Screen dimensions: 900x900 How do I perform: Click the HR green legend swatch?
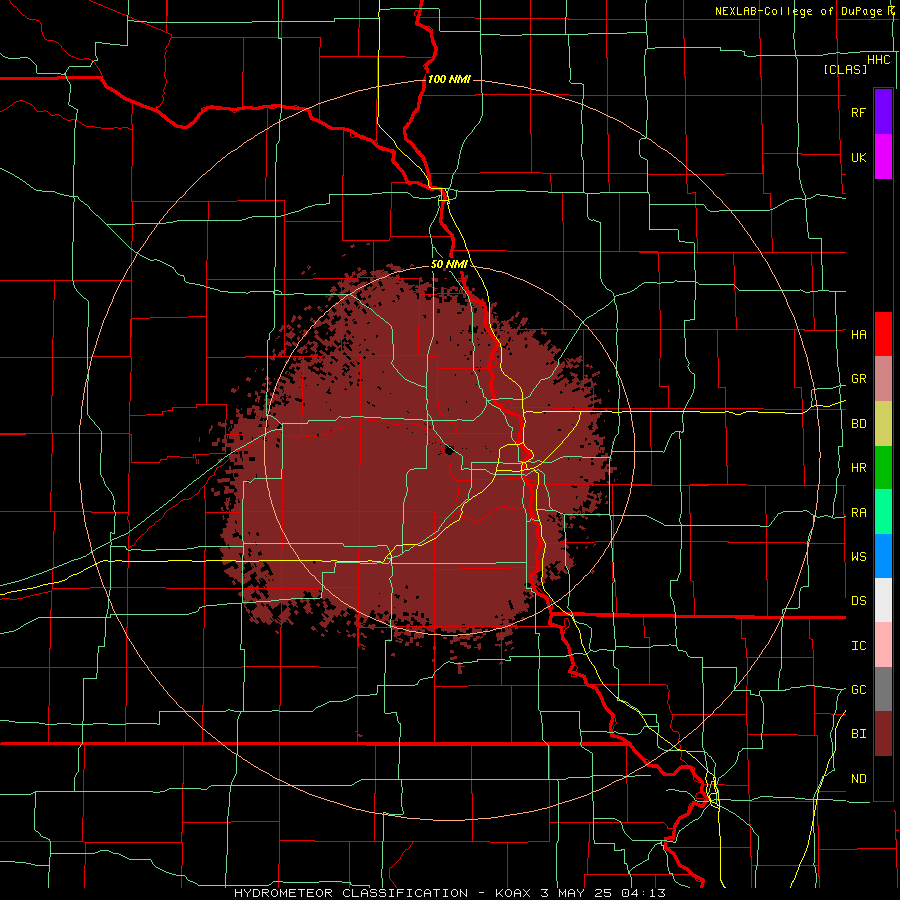click(883, 468)
